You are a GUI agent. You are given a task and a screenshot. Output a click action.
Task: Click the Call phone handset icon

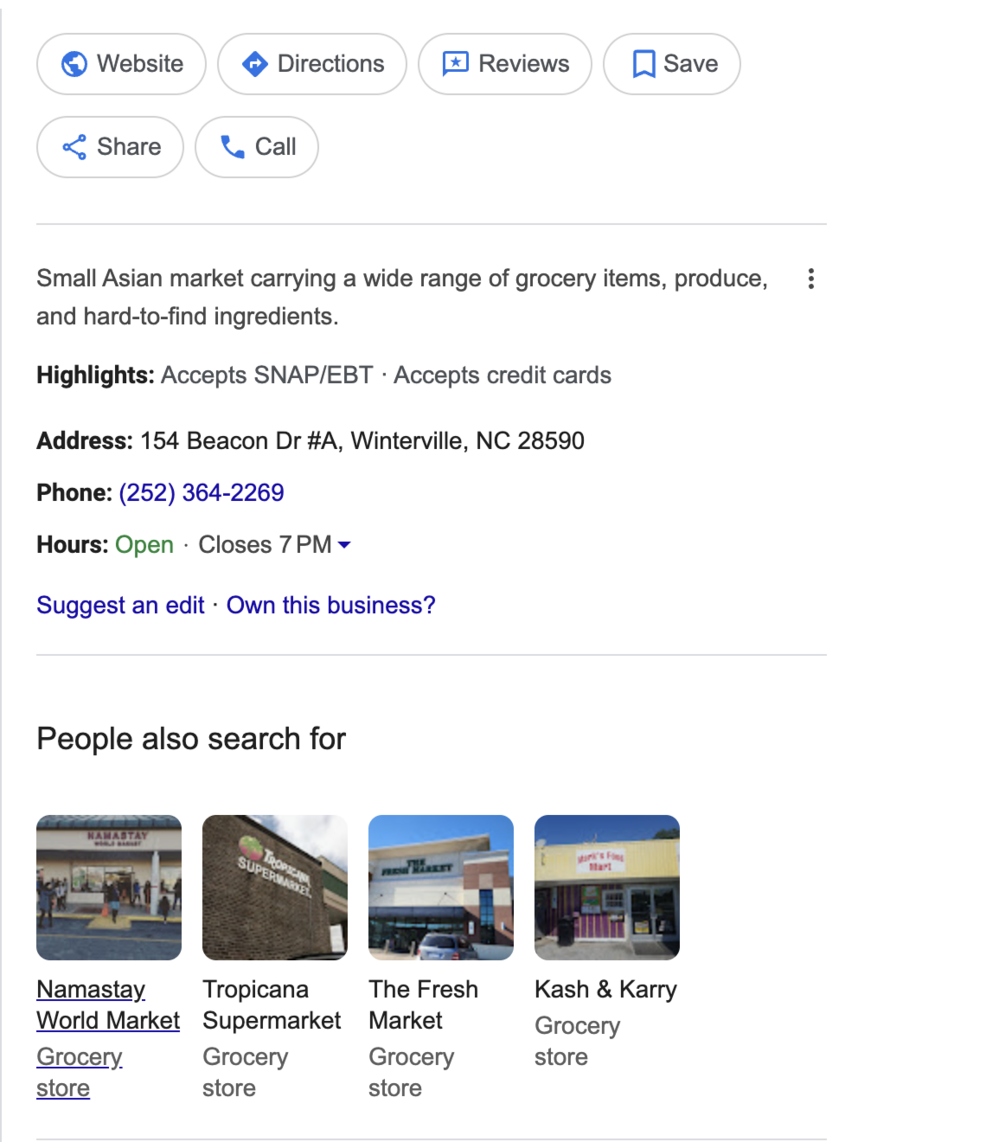pos(233,147)
